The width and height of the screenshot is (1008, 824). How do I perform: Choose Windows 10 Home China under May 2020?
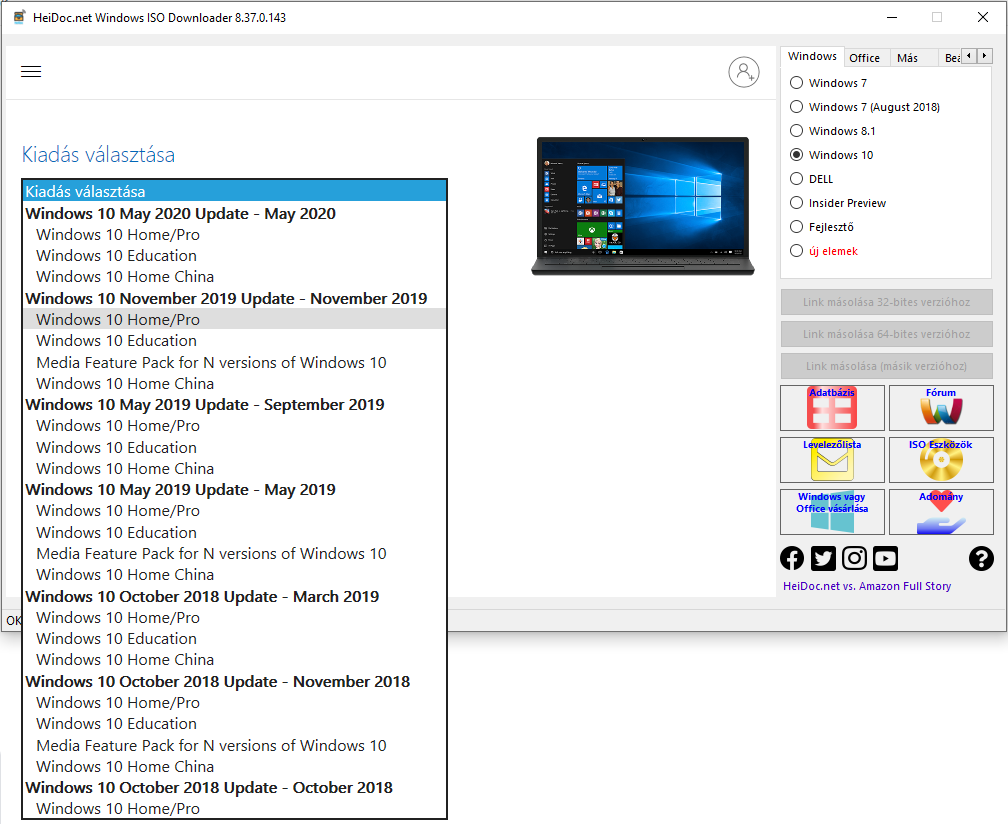(x=235, y=277)
